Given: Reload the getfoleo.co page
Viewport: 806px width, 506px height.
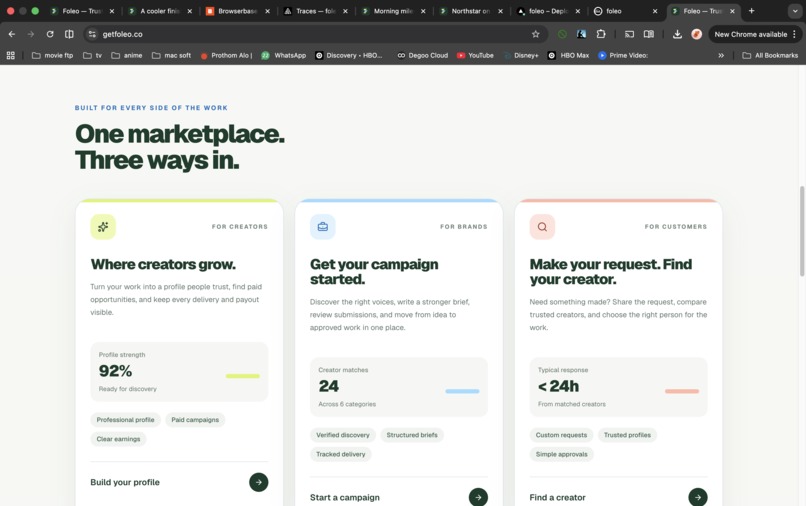Looking at the screenshot, I should pos(50,34).
